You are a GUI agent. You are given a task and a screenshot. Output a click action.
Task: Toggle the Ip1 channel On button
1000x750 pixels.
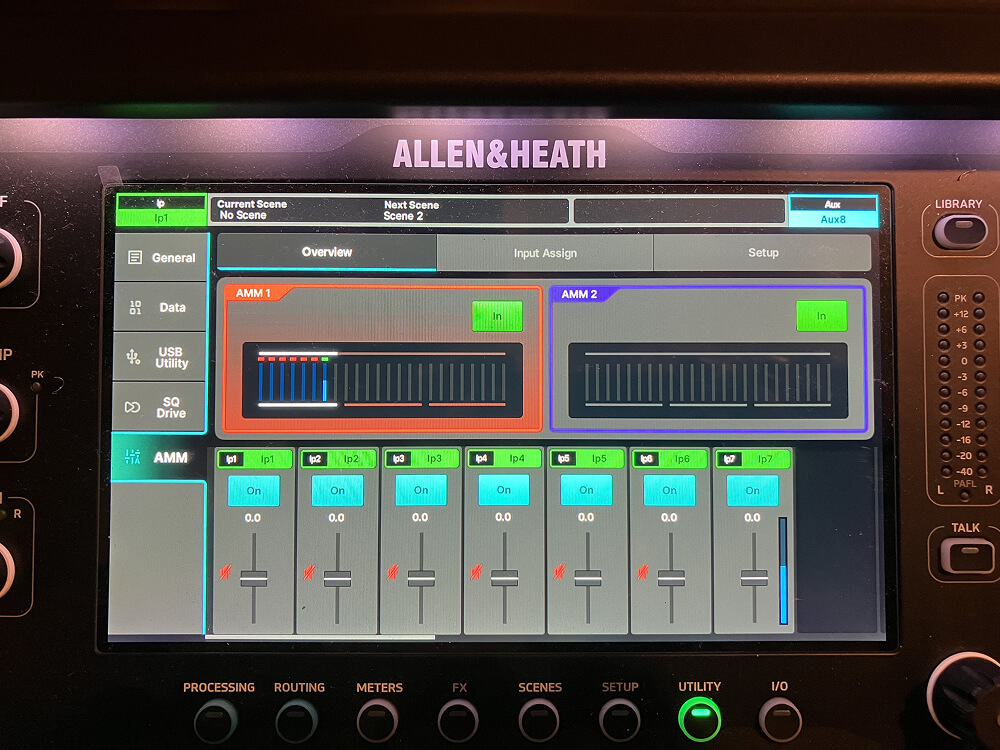(x=254, y=490)
